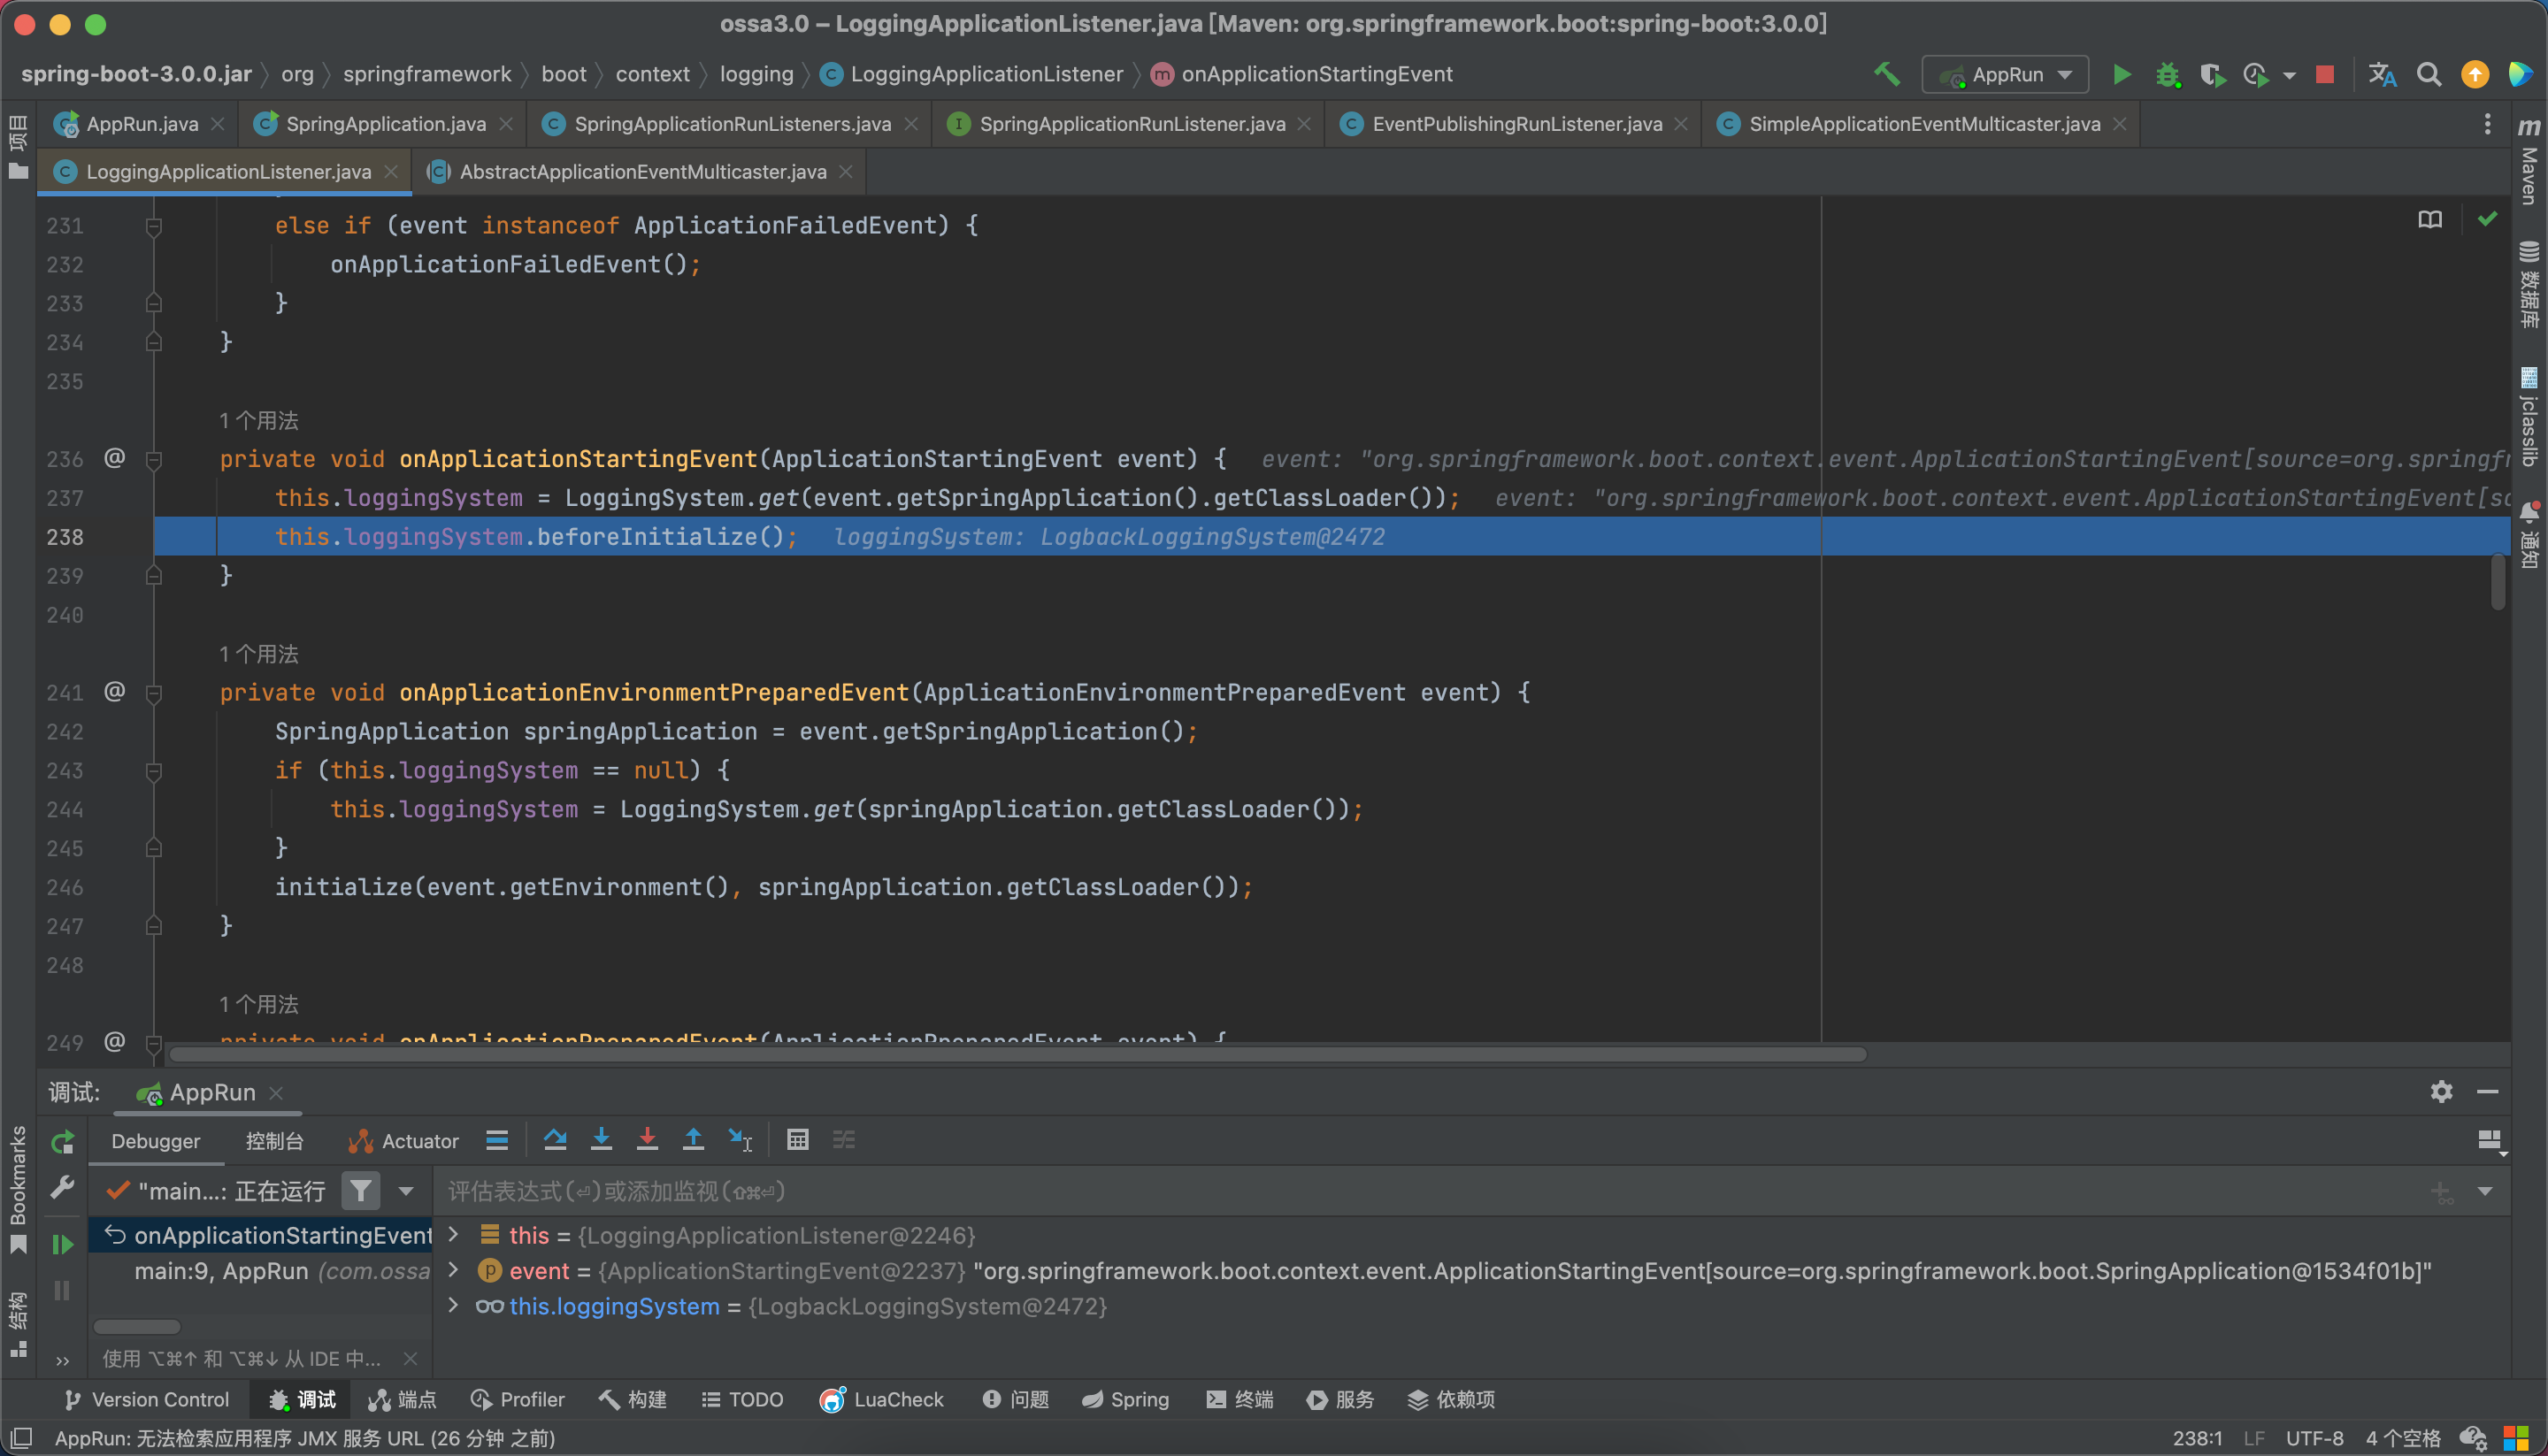Select frame 'main:9, AppRun'
Viewport: 2548px width, 1456px height.
[262, 1271]
